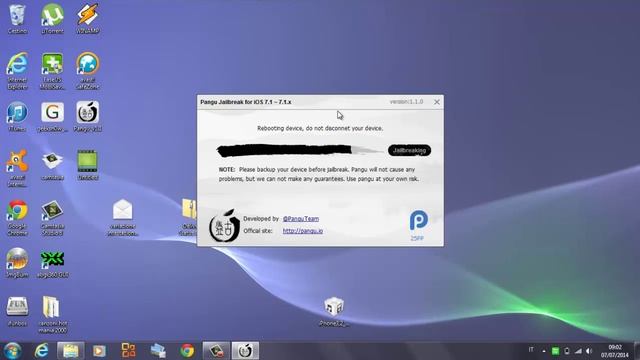The width and height of the screenshot is (640, 360).
Task: Open the folder icon behind the Pangu window
Action: point(189,217)
